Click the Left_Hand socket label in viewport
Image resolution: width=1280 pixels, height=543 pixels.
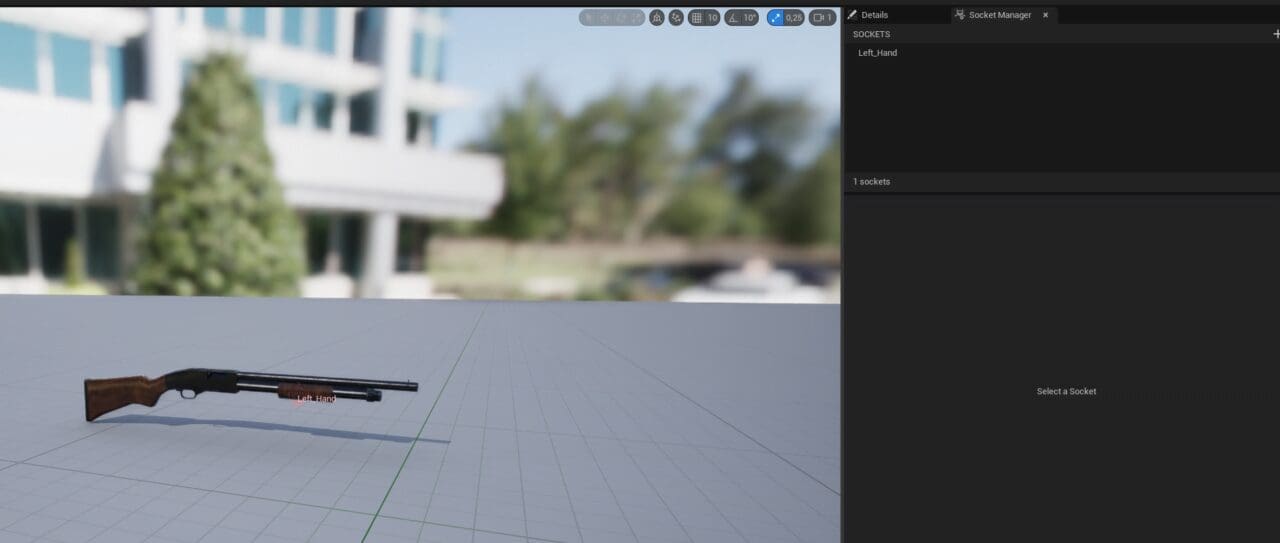317,399
